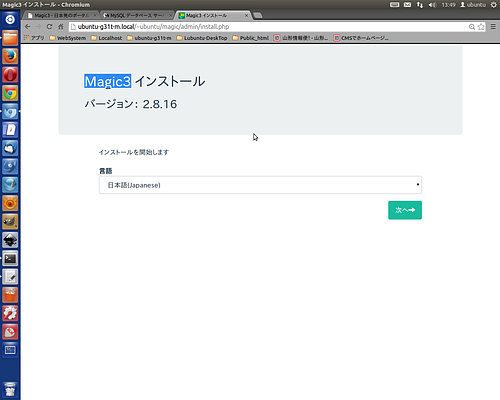Select the Magic3 インストール tab
Screen dimensions: 500x400
pos(213,15)
